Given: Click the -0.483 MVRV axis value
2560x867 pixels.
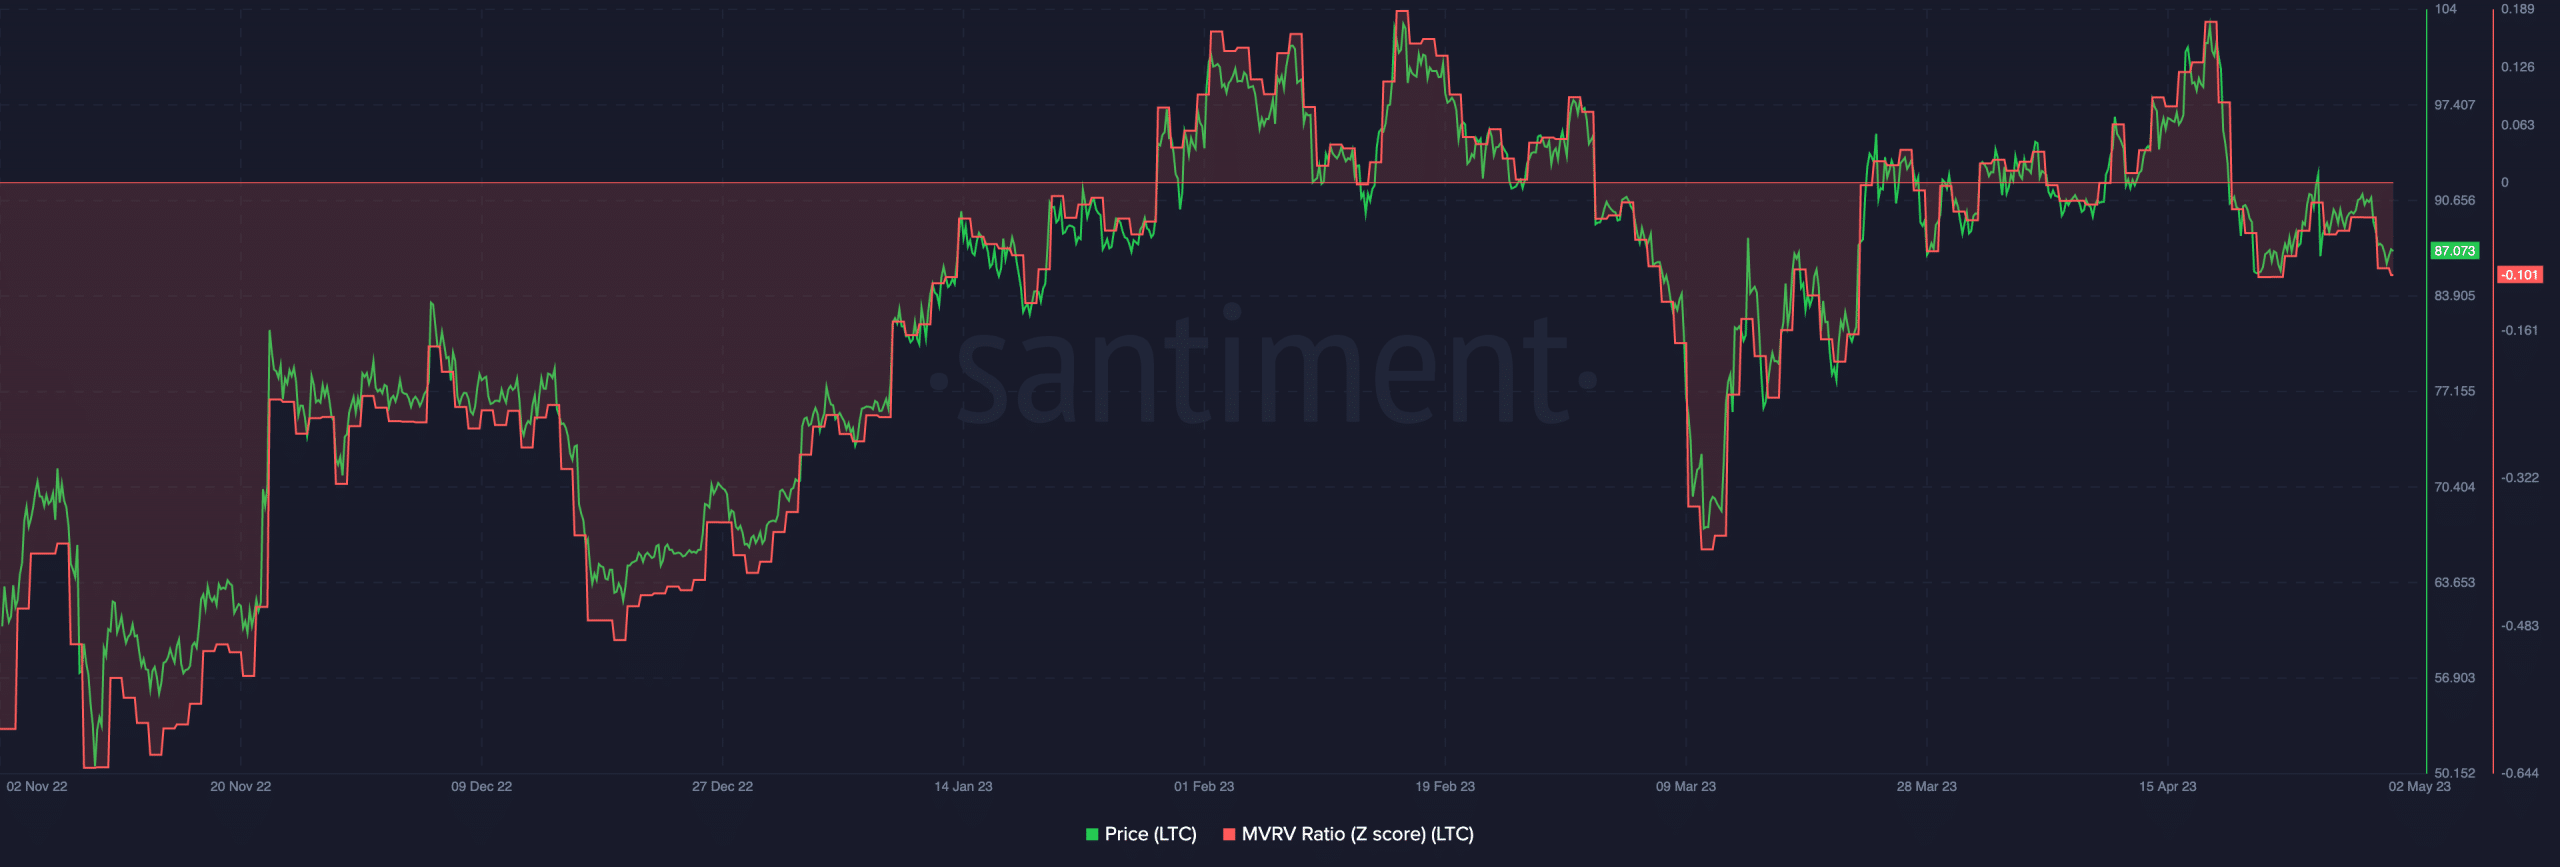Looking at the screenshot, I should point(2520,626).
